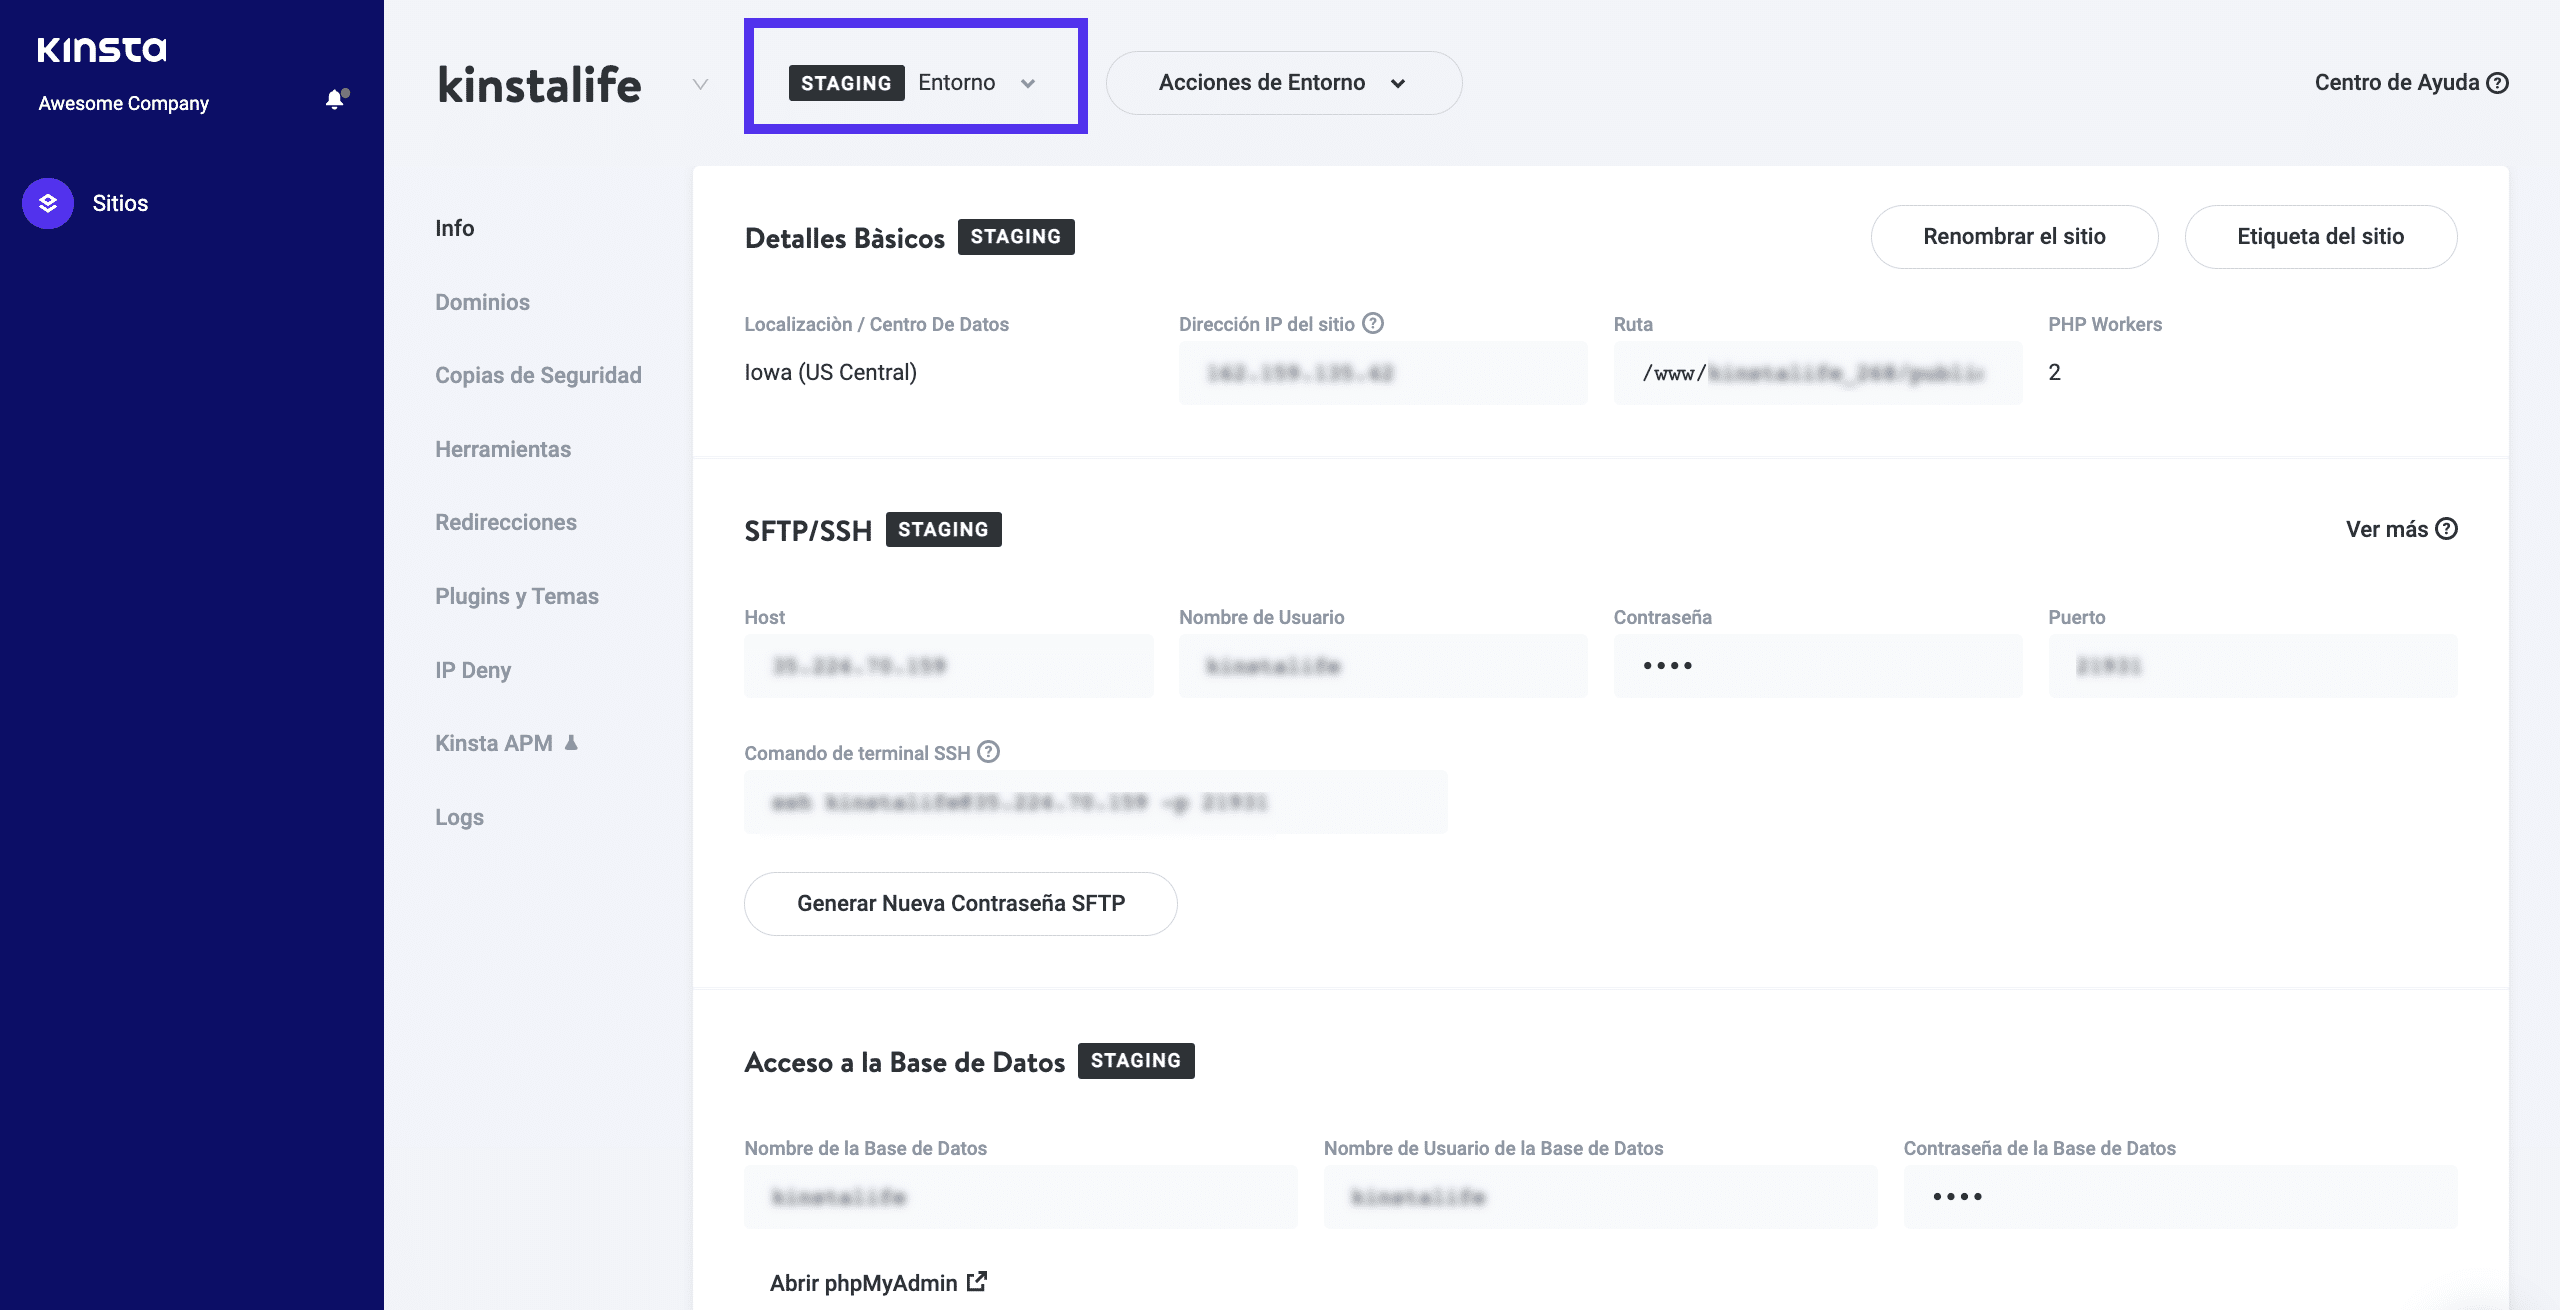Viewport: 2560px width, 1310px height.
Task: Click external link icon next to phpMyAdmin
Action: coord(977,1281)
